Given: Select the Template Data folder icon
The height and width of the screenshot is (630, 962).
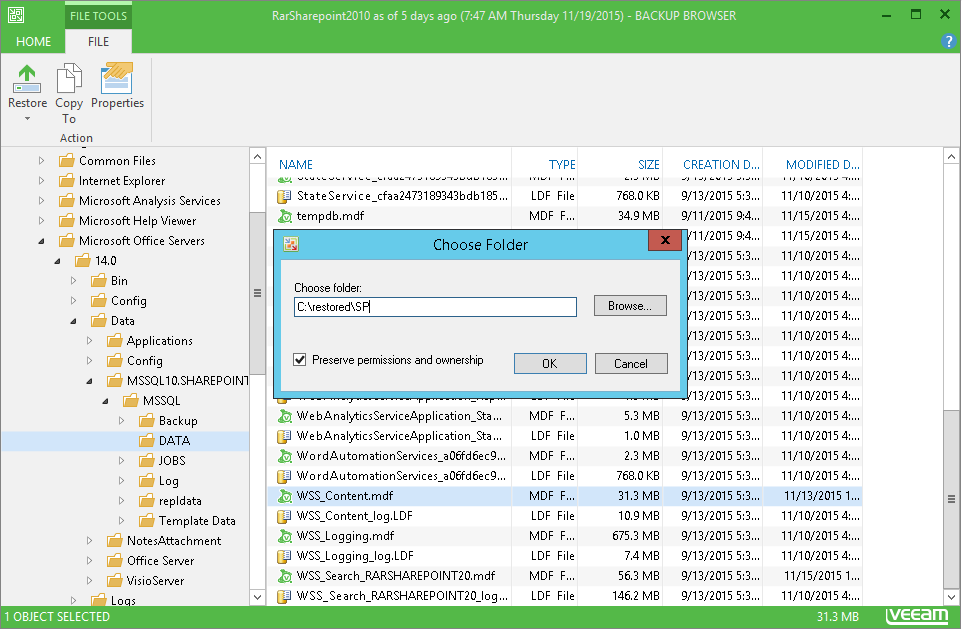Looking at the screenshot, I should tap(146, 521).
